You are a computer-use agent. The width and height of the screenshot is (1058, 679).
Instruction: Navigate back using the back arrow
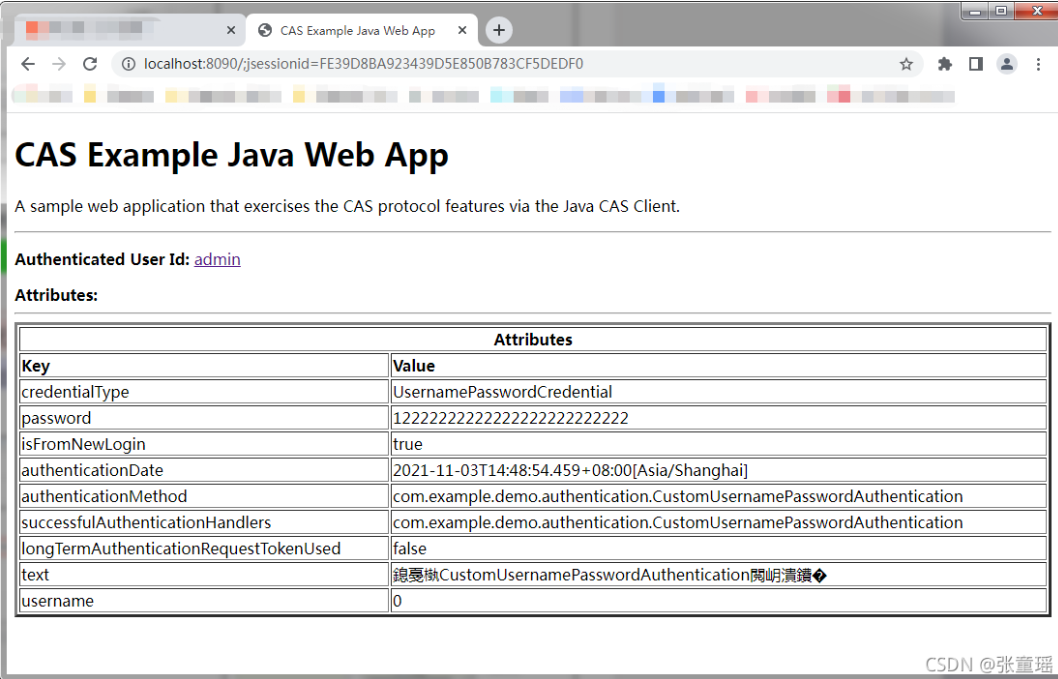[x=27, y=63]
